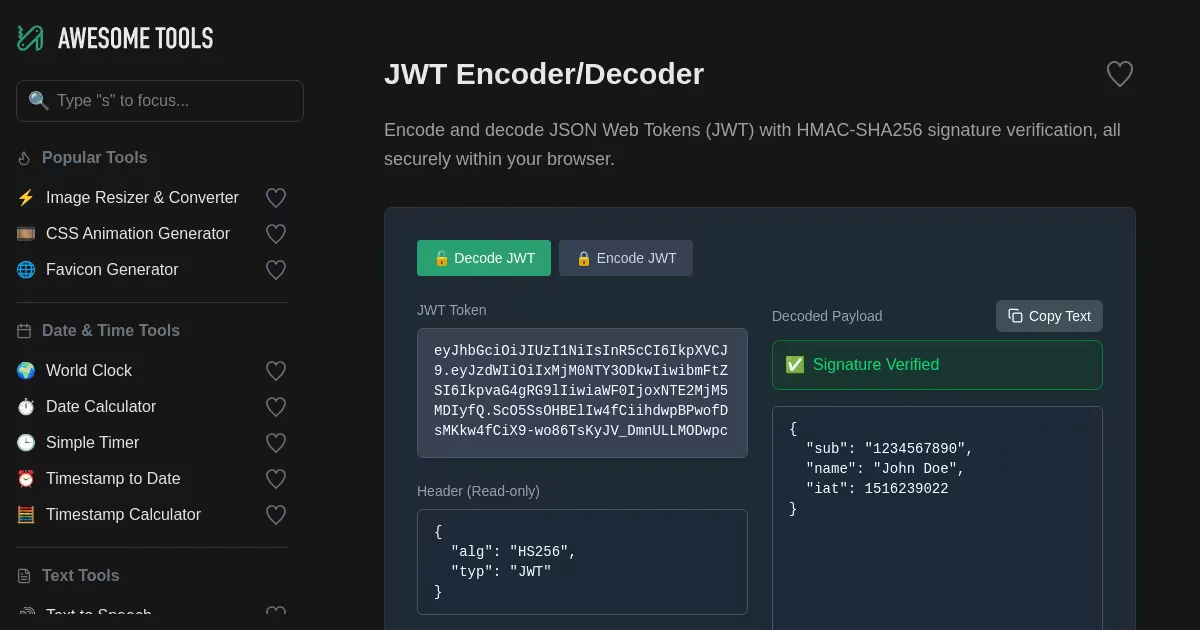Click the globe icon beside Favicon Generator

pyautogui.click(x=26, y=270)
